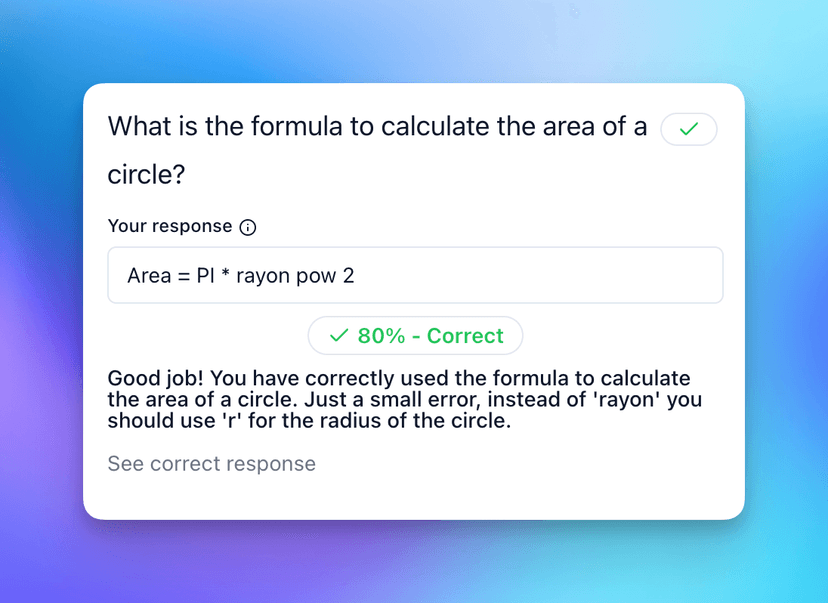The height and width of the screenshot is (603, 828).
Task: Click the green checkmark badge beside the question
Action: [688, 130]
